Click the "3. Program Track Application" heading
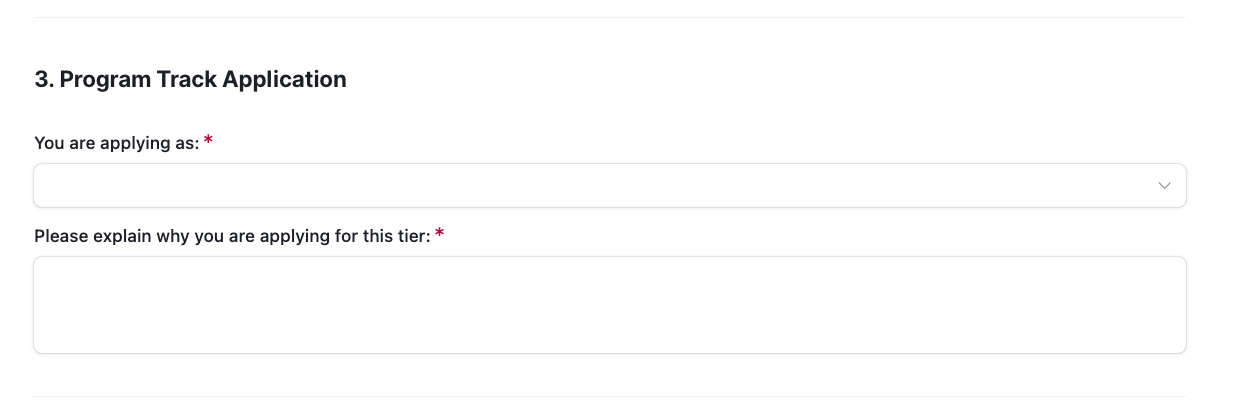The height and width of the screenshot is (416, 1234). pyautogui.click(x=190, y=80)
